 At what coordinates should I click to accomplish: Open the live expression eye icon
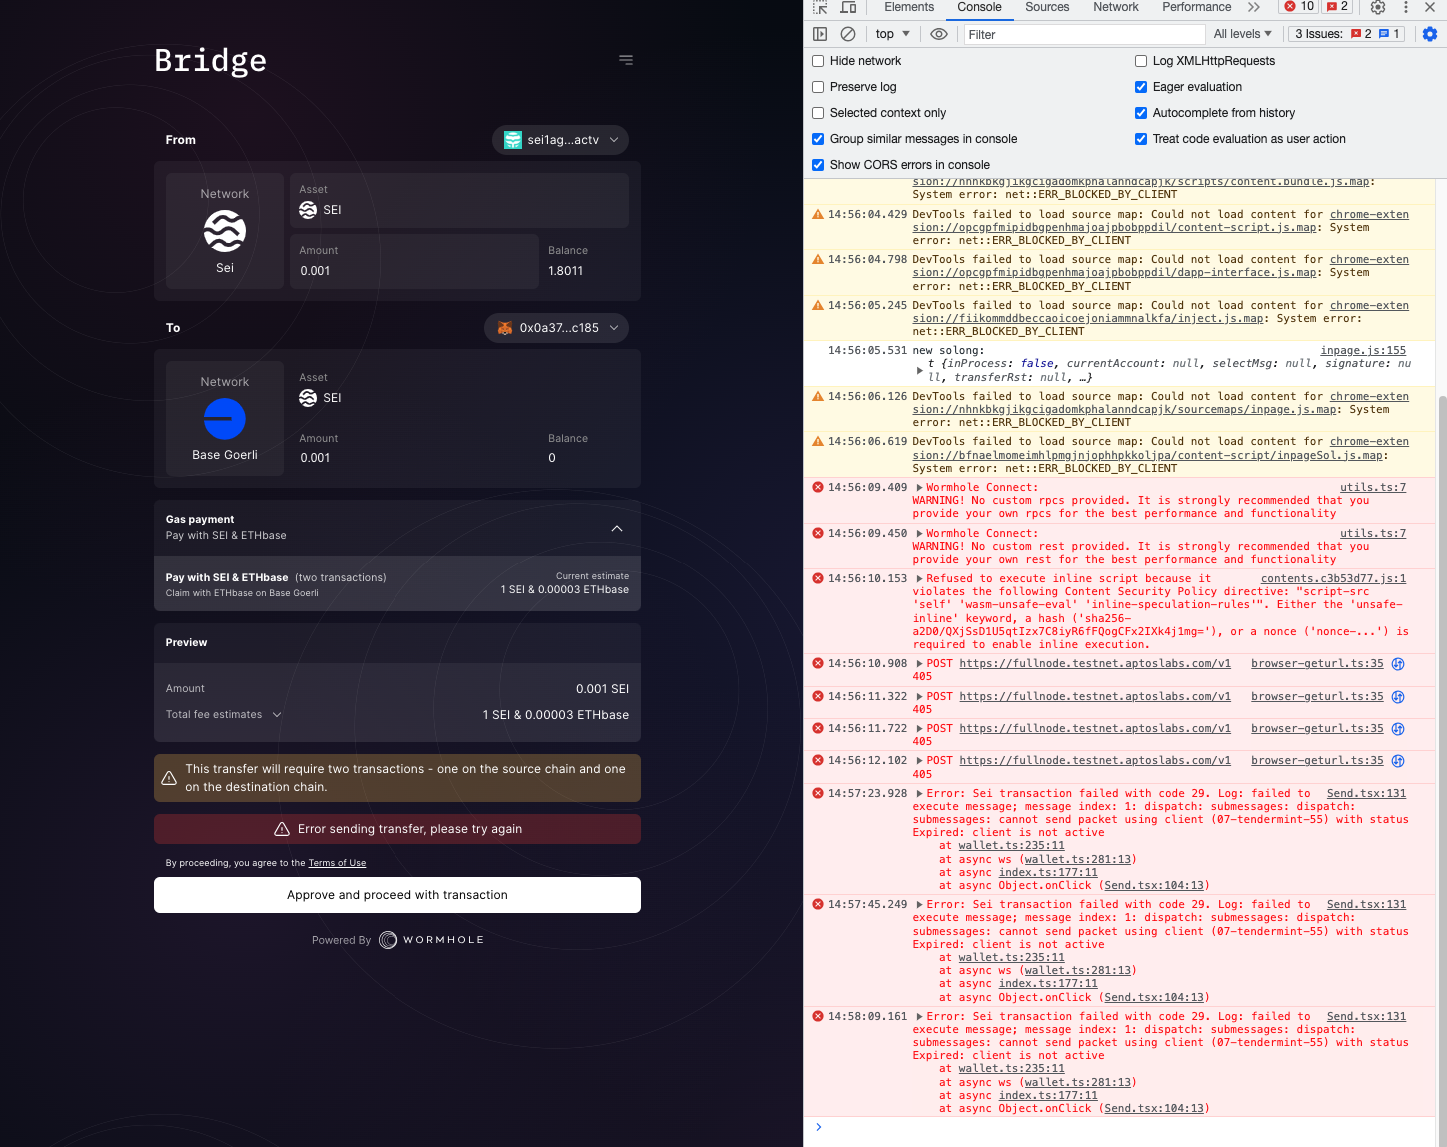coord(938,33)
